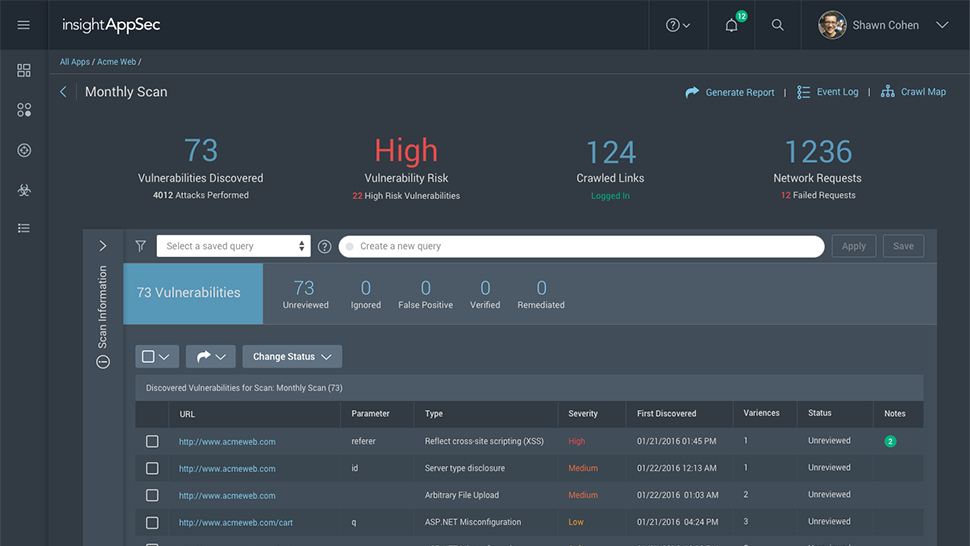Click the search magnifier icon
Viewport: 970px width, 546px height.
(777, 26)
